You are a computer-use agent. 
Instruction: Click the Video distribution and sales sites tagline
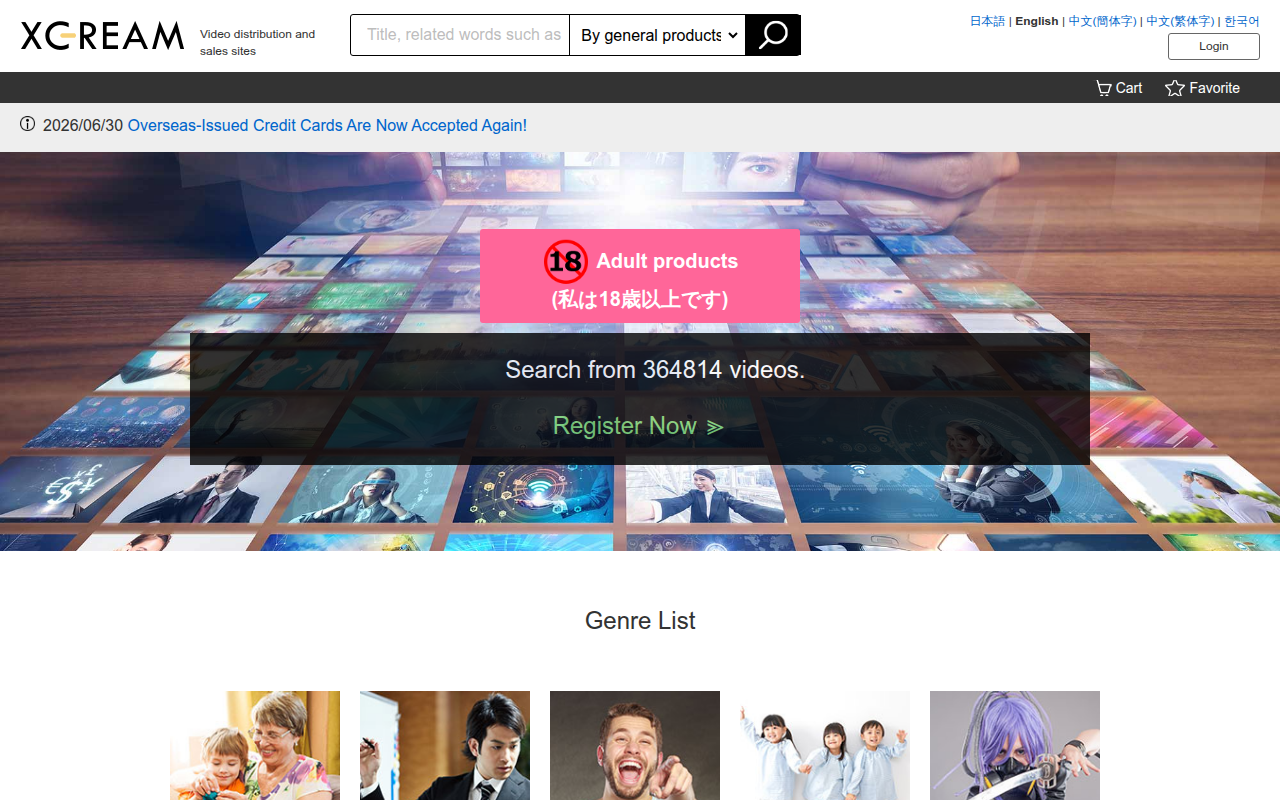tap(257, 42)
